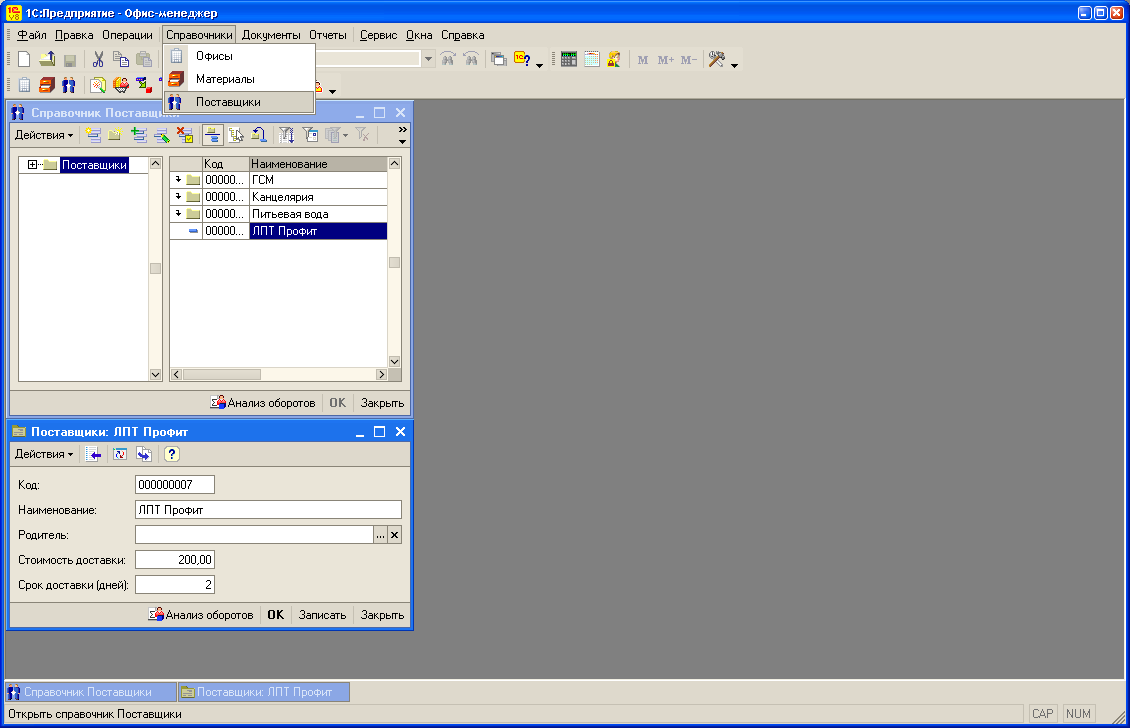
Task: Click the Open file icon
Action: point(47,59)
